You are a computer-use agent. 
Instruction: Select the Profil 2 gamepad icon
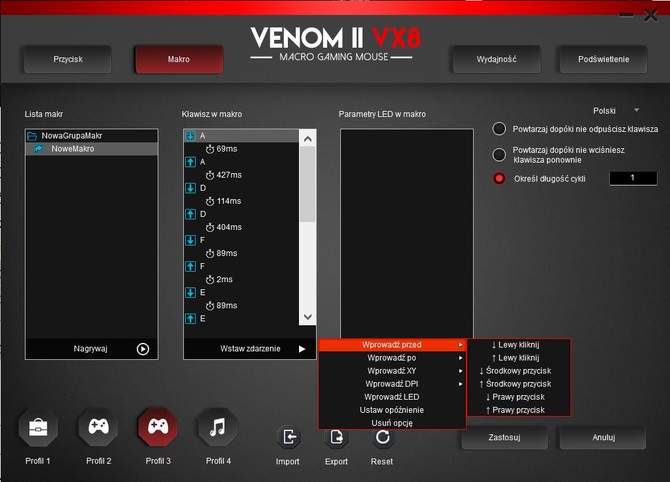98,427
